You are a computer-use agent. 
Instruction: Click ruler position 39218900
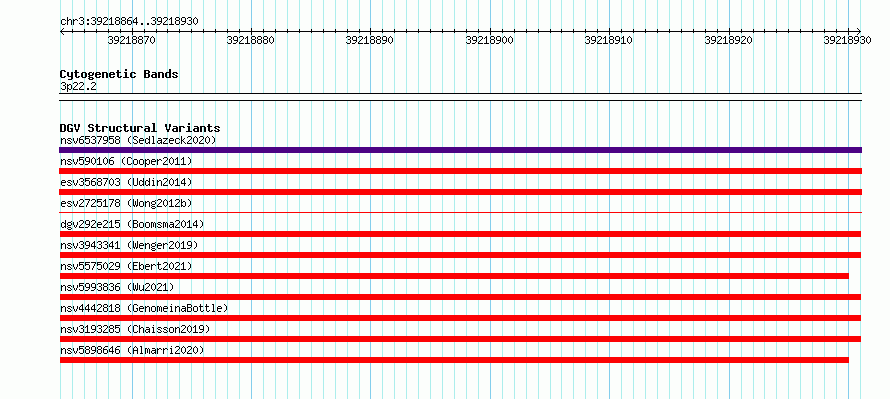point(489,40)
